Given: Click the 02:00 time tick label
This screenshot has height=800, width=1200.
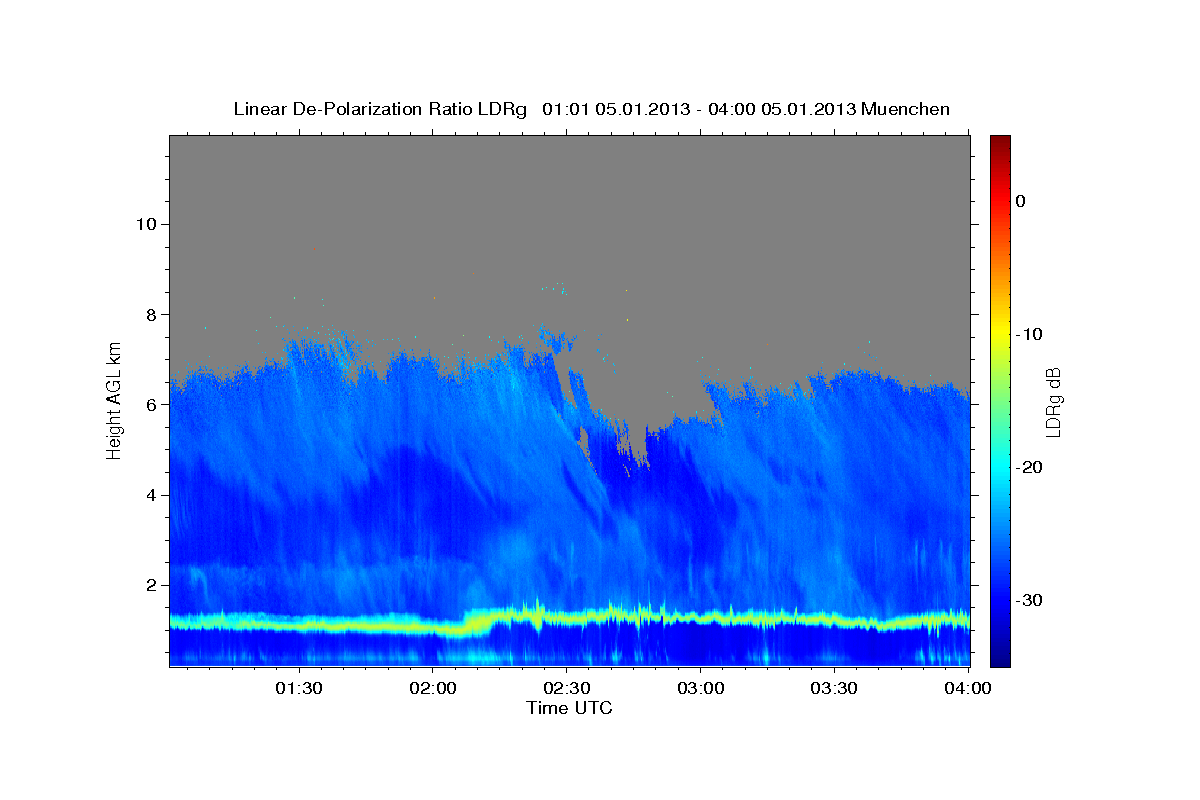Looking at the screenshot, I should click(x=433, y=688).
